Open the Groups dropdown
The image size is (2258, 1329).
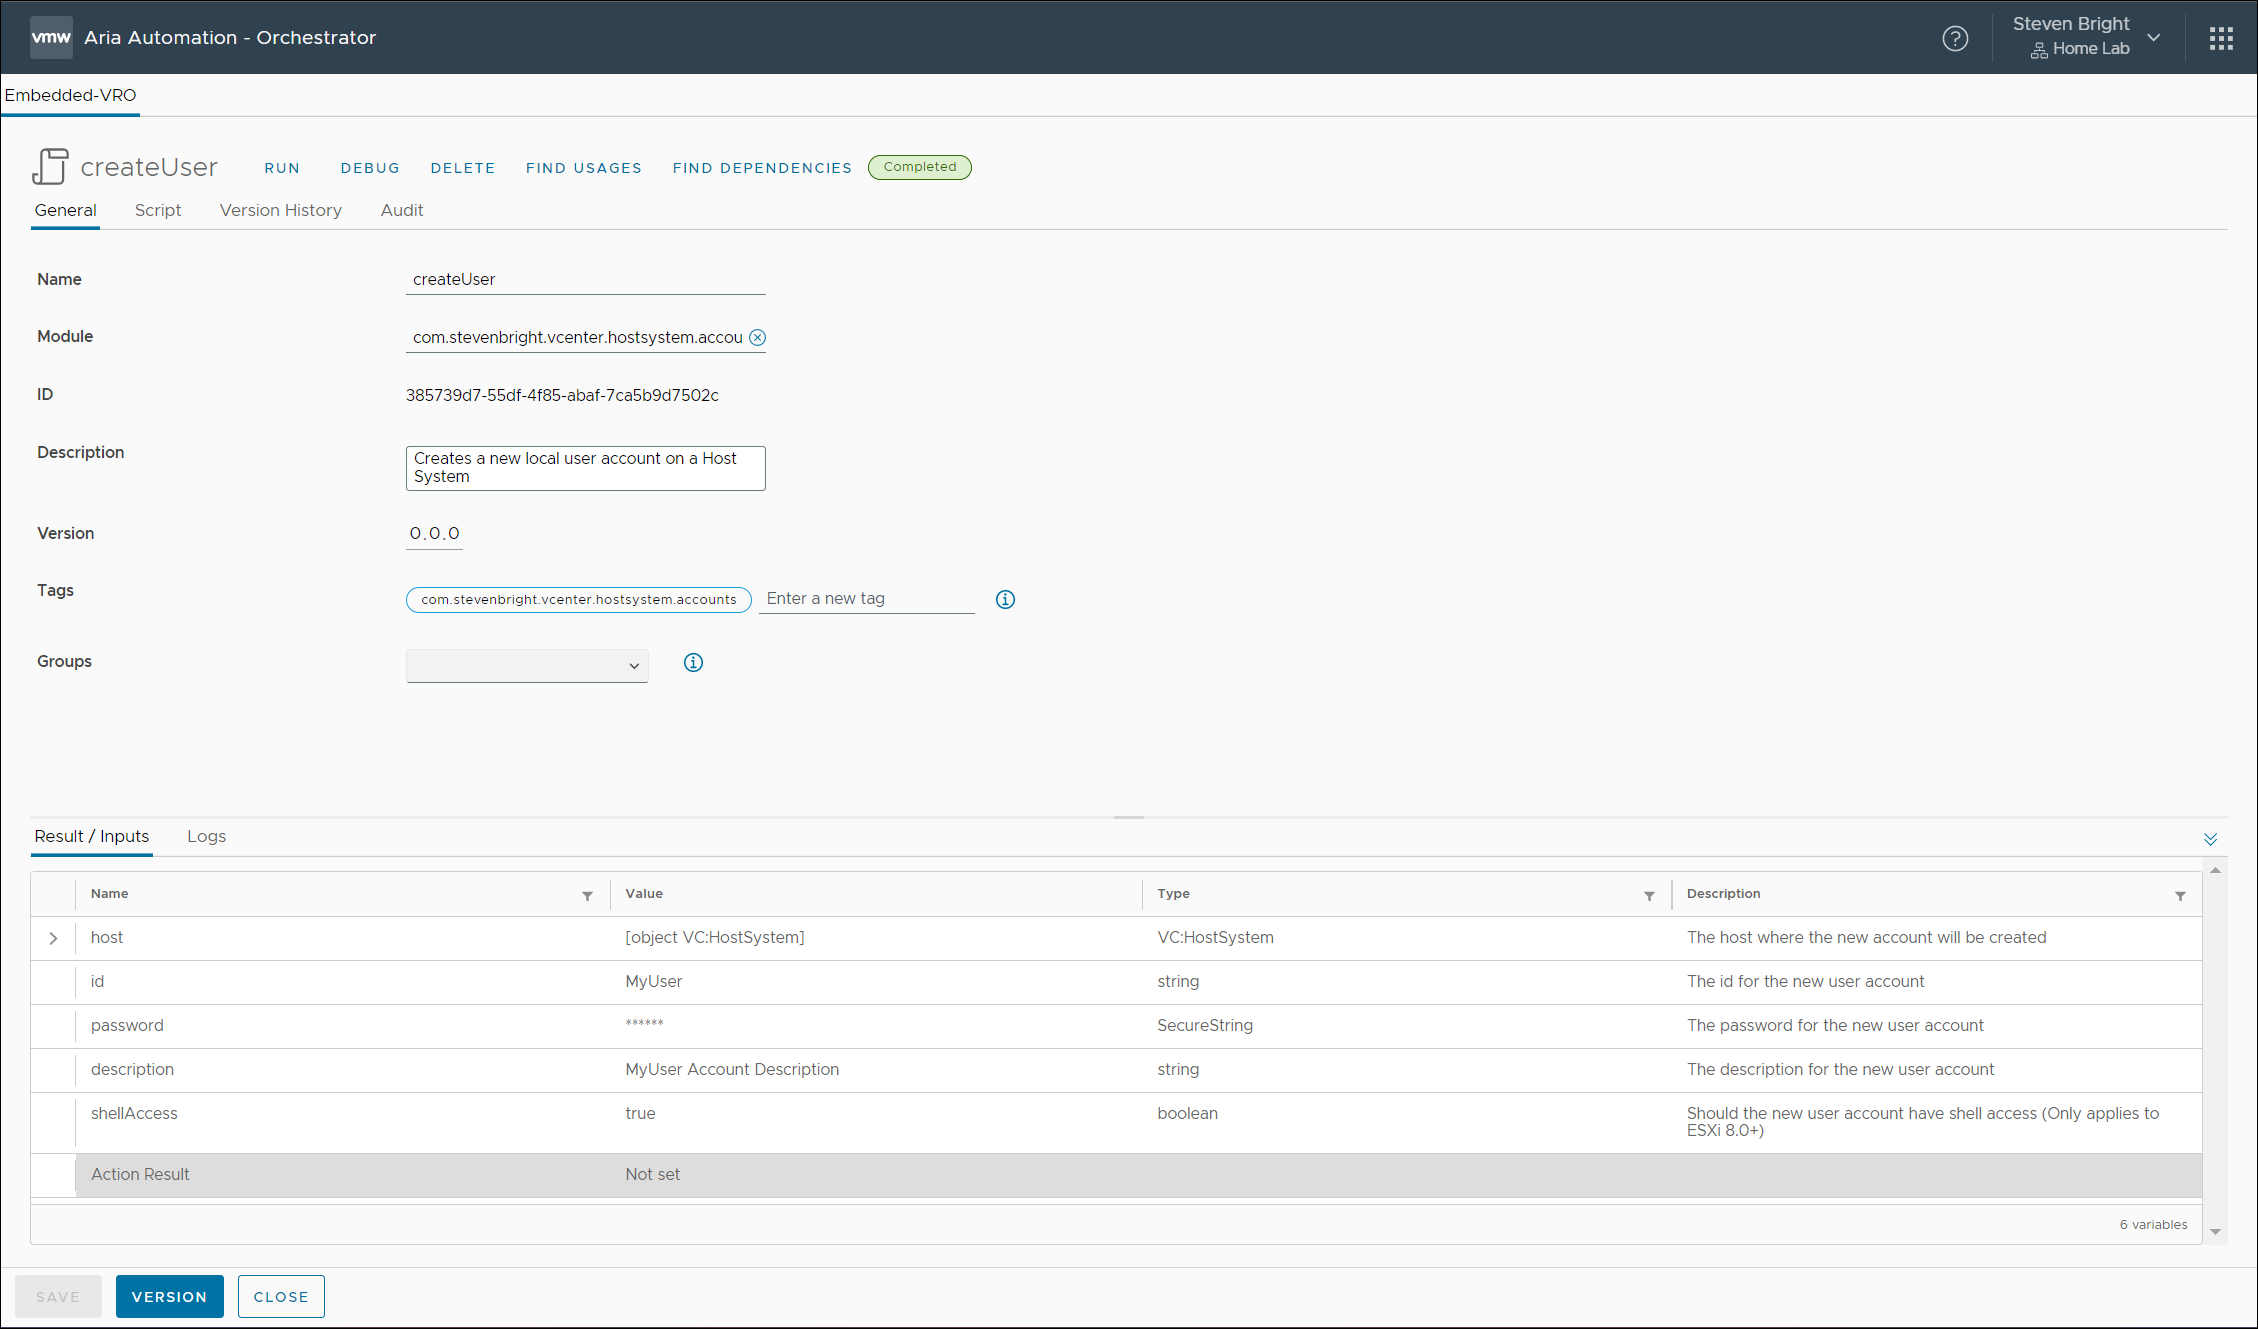pos(527,666)
